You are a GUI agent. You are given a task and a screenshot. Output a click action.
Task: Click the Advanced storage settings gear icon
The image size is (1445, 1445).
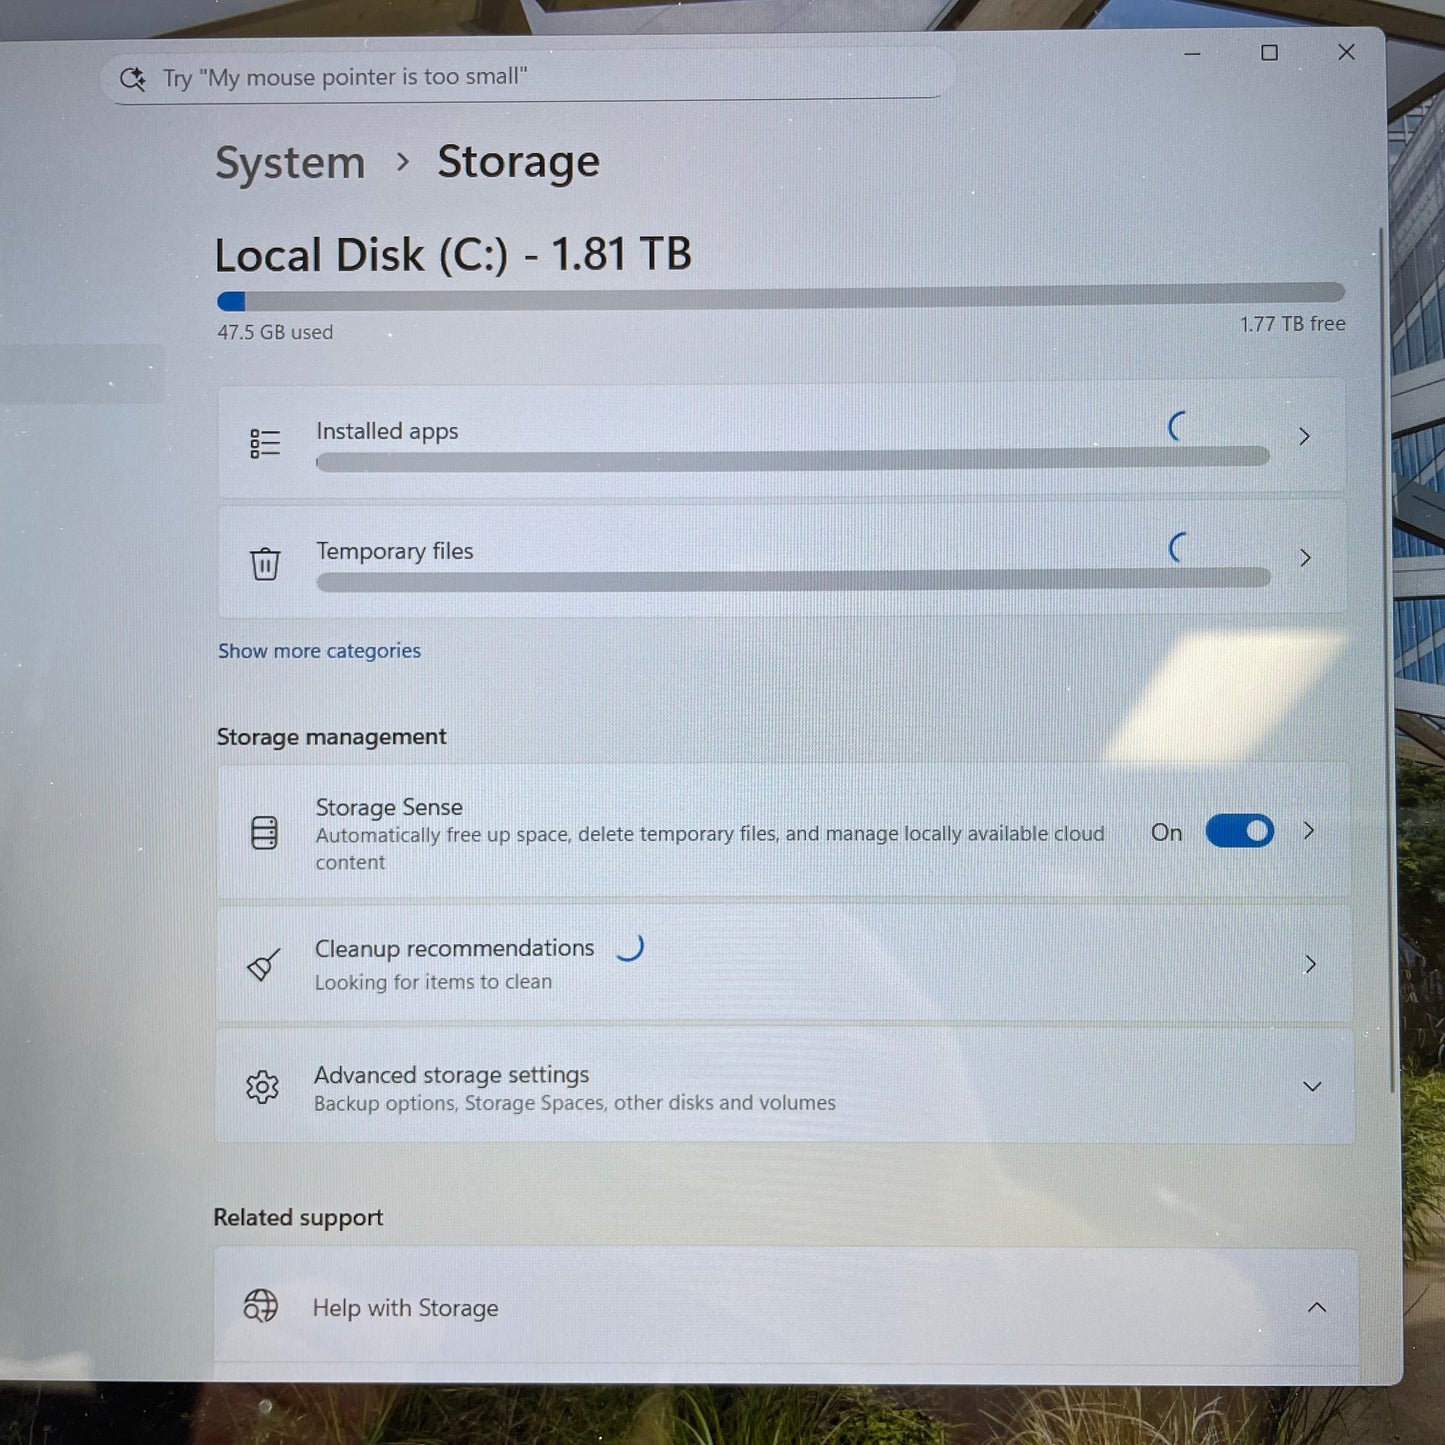click(x=262, y=1087)
